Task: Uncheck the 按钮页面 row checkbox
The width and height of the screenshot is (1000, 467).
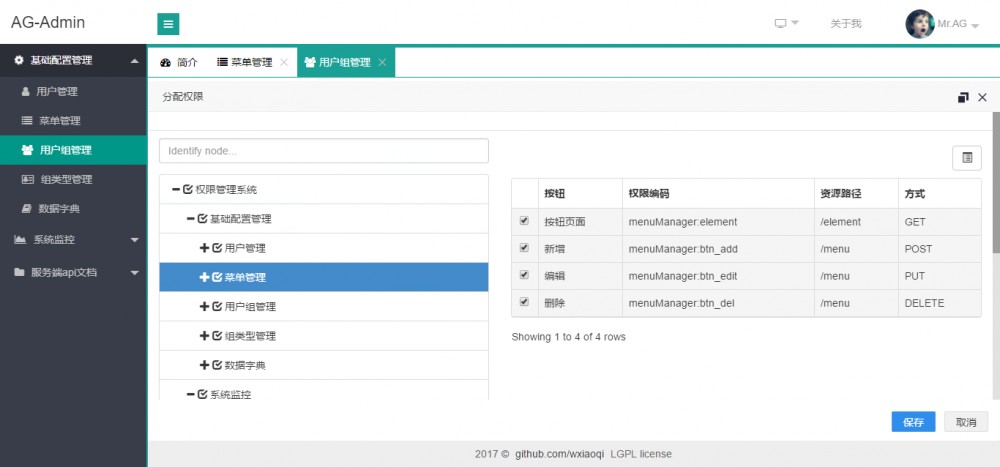Action: [524, 221]
